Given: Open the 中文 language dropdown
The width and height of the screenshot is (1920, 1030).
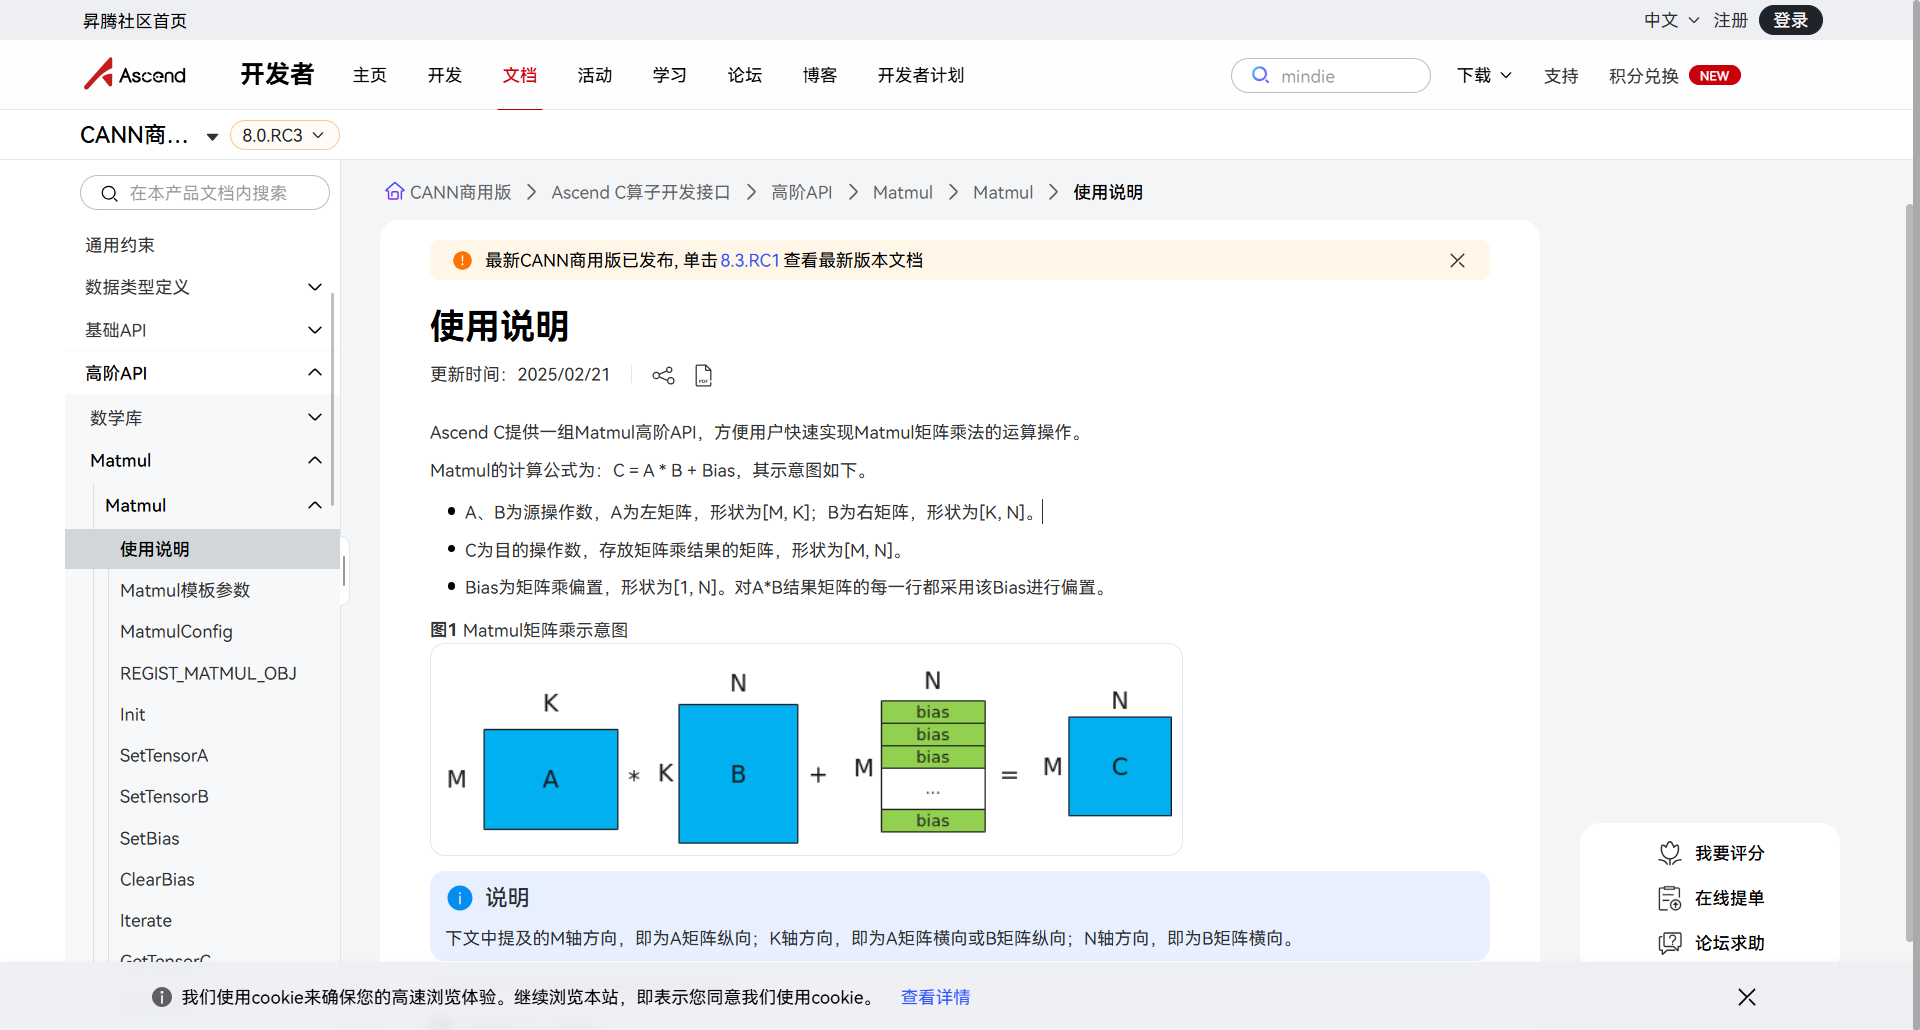Looking at the screenshot, I should coord(1671,20).
